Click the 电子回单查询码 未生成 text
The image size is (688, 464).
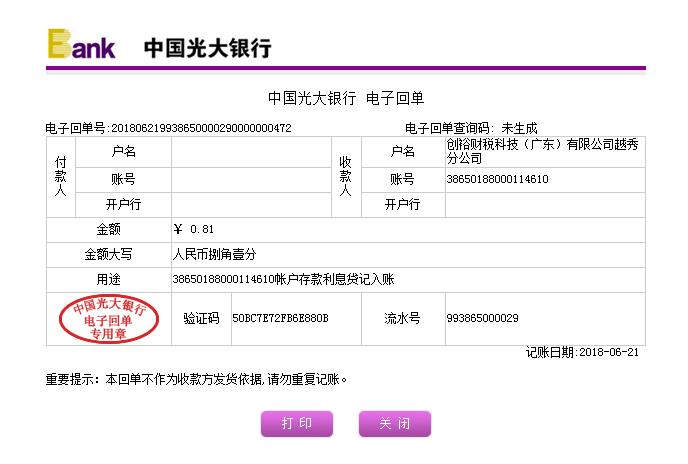click(x=471, y=128)
